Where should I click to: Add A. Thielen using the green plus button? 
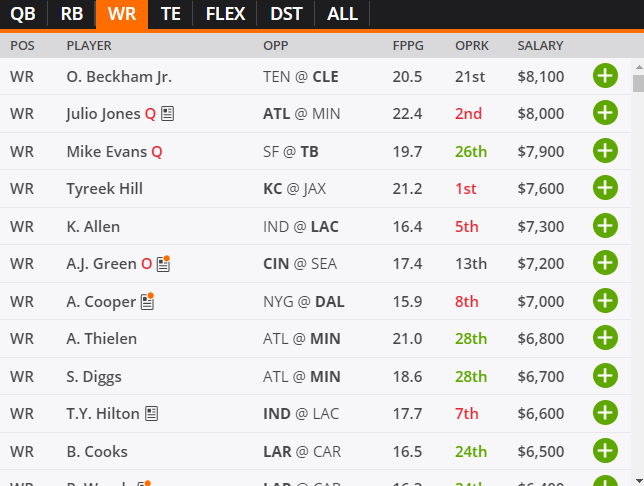pyautogui.click(x=605, y=338)
